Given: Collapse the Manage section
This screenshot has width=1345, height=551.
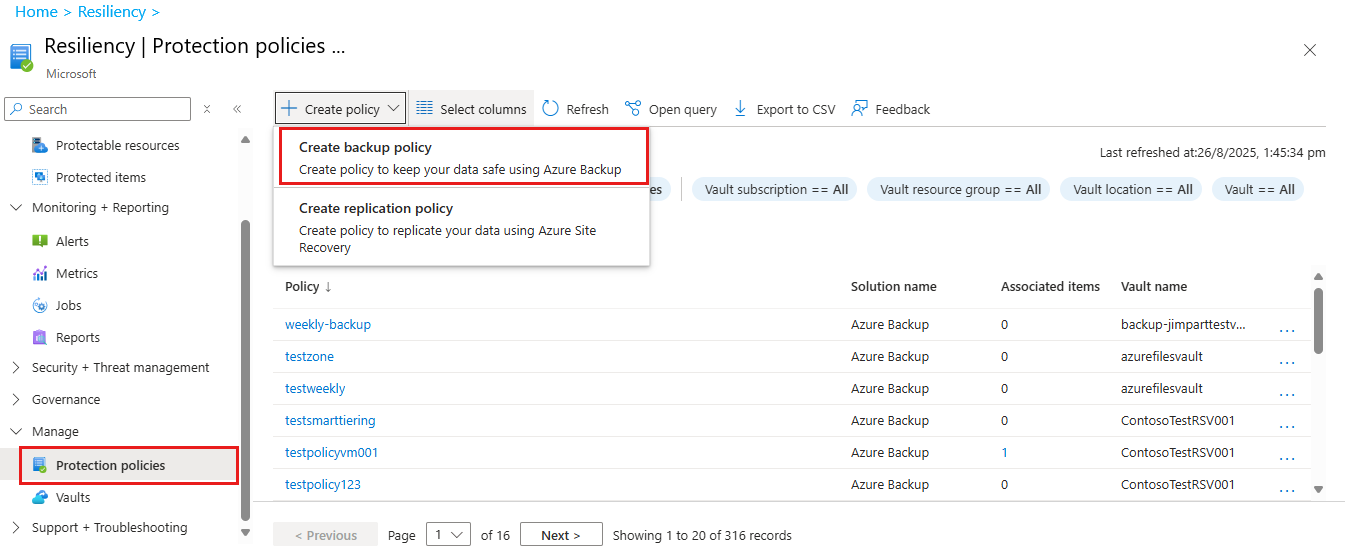Looking at the screenshot, I should coord(15,431).
